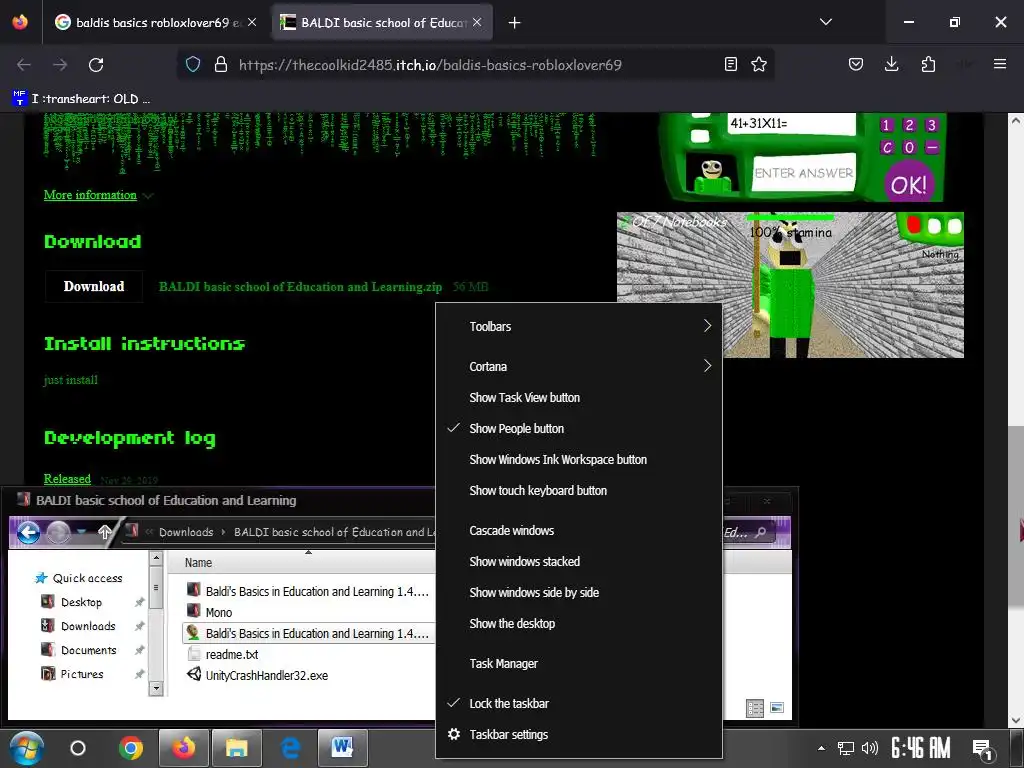
Task: Open the tracking protection shield icon
Action: click(193, 64)
